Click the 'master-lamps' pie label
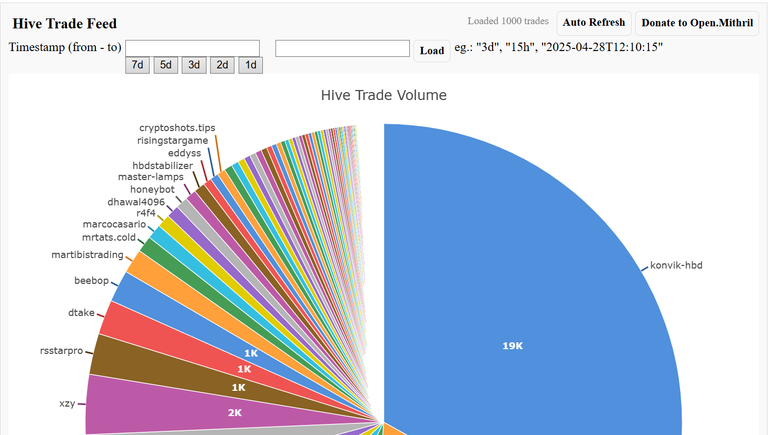768x435 pixels. [x=151, y=176]
